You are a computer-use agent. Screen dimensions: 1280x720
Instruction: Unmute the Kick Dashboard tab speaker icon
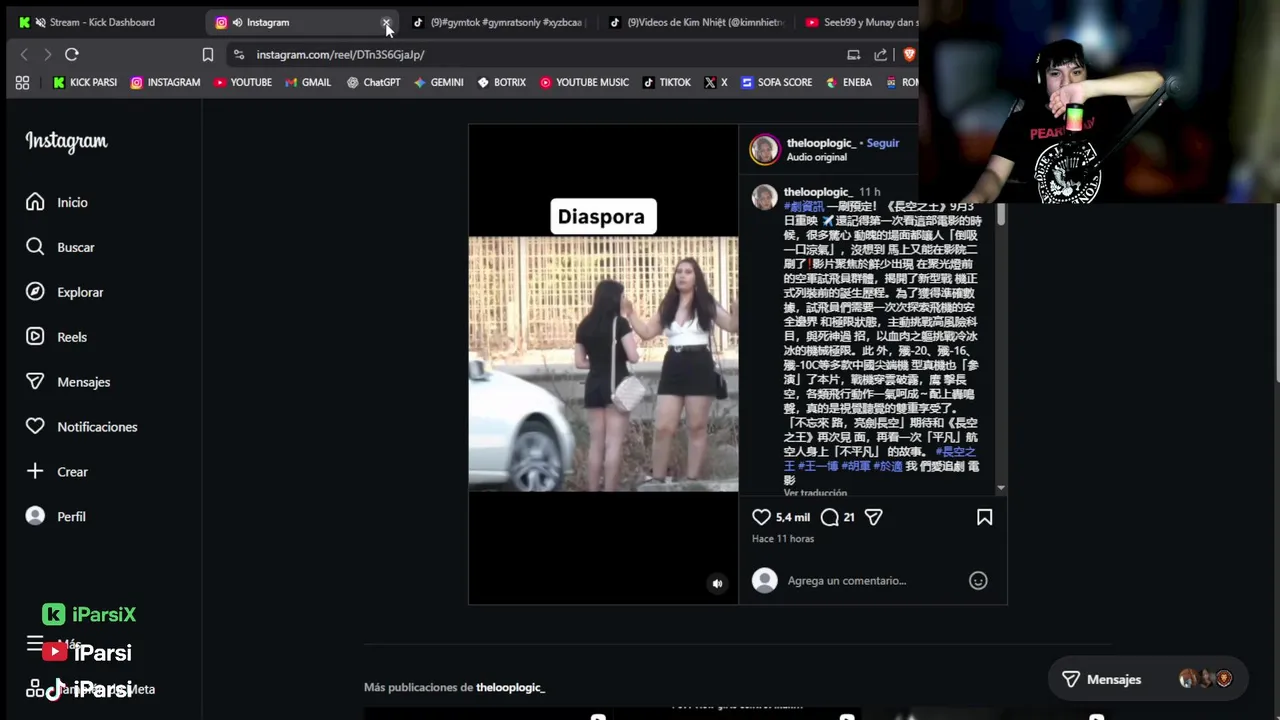39,22
